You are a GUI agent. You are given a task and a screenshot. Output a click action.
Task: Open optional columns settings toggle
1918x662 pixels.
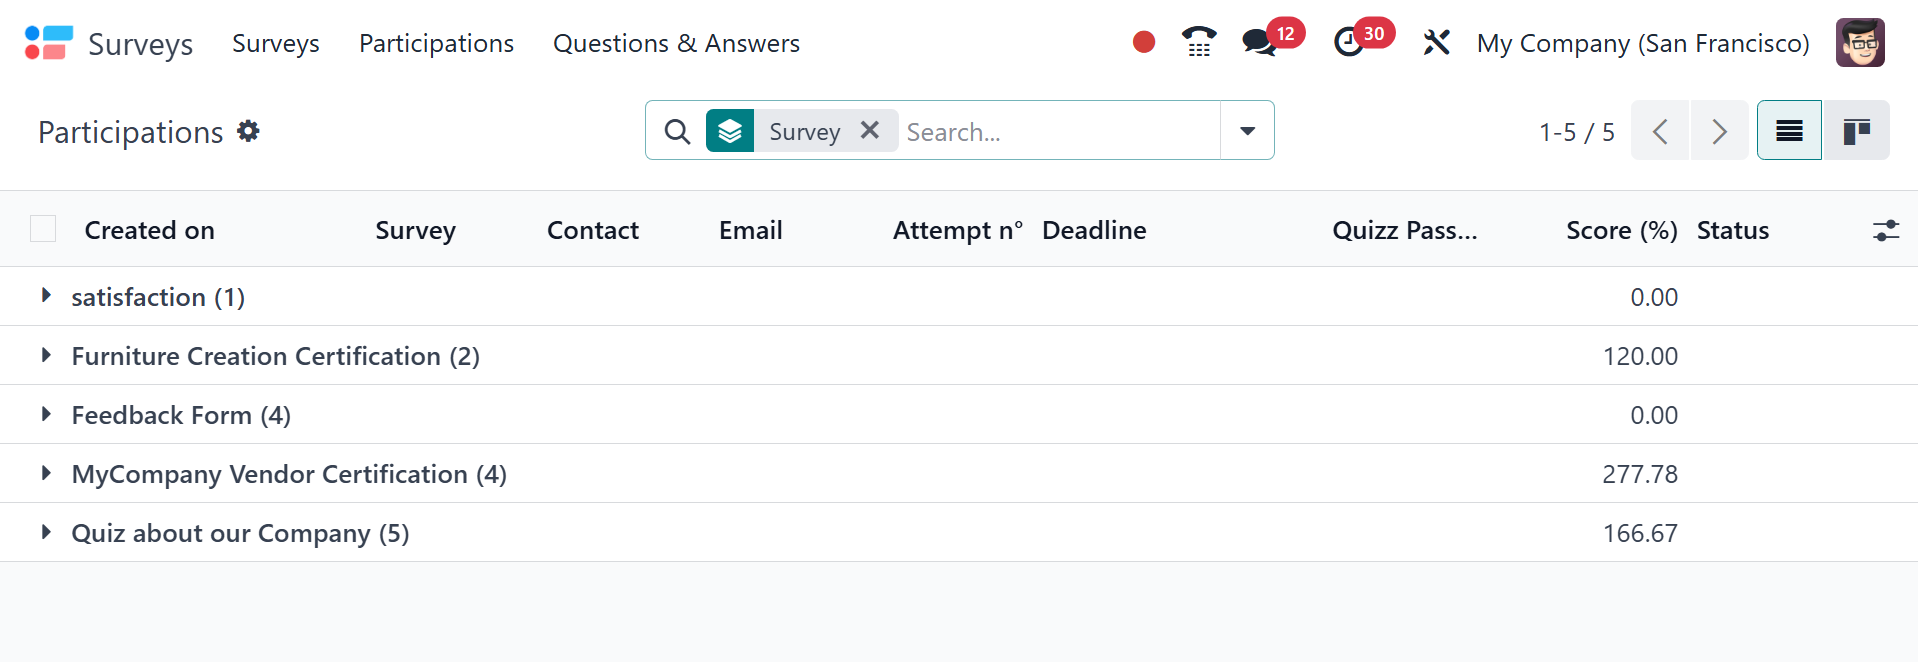coord(1885,230)
